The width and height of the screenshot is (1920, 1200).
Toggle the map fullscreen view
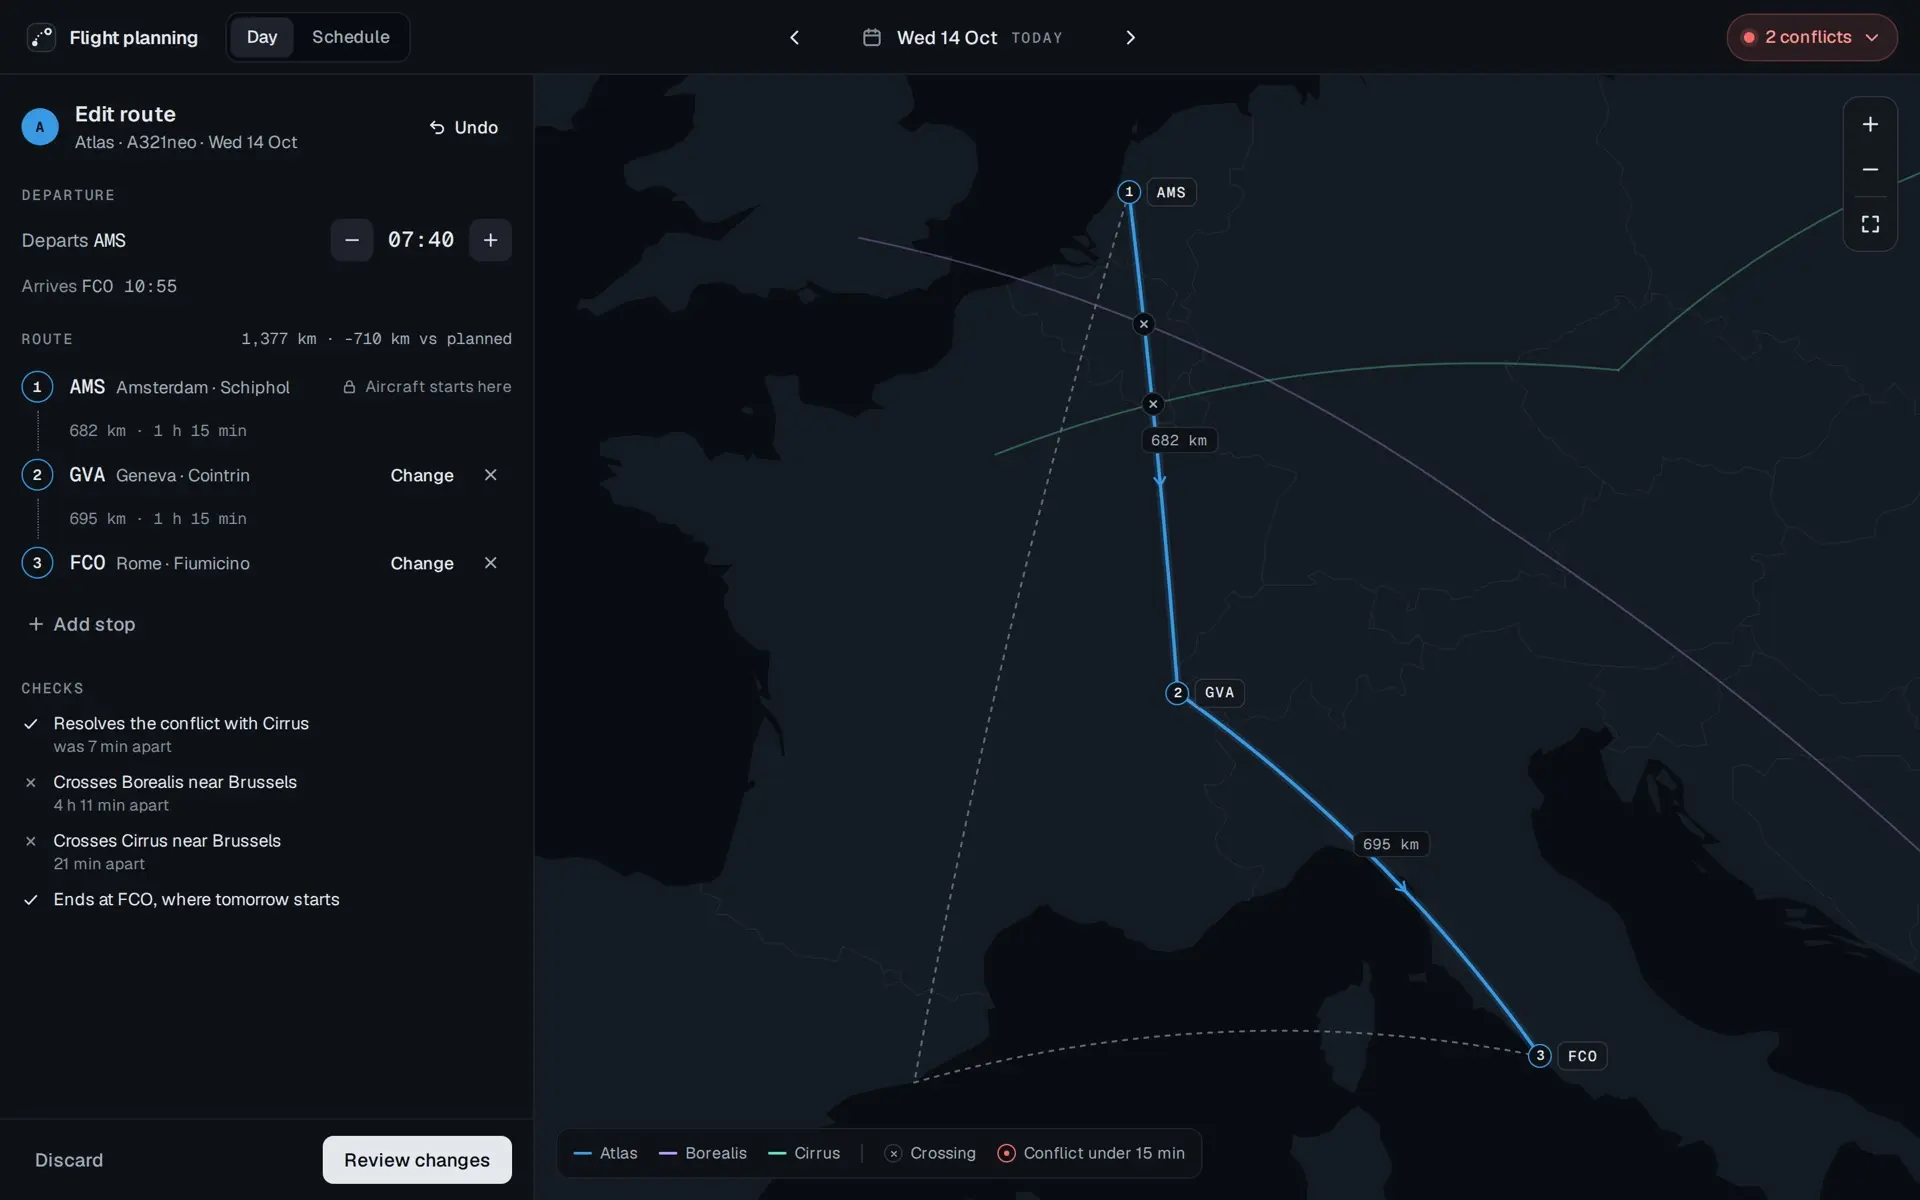(1870, 224)
